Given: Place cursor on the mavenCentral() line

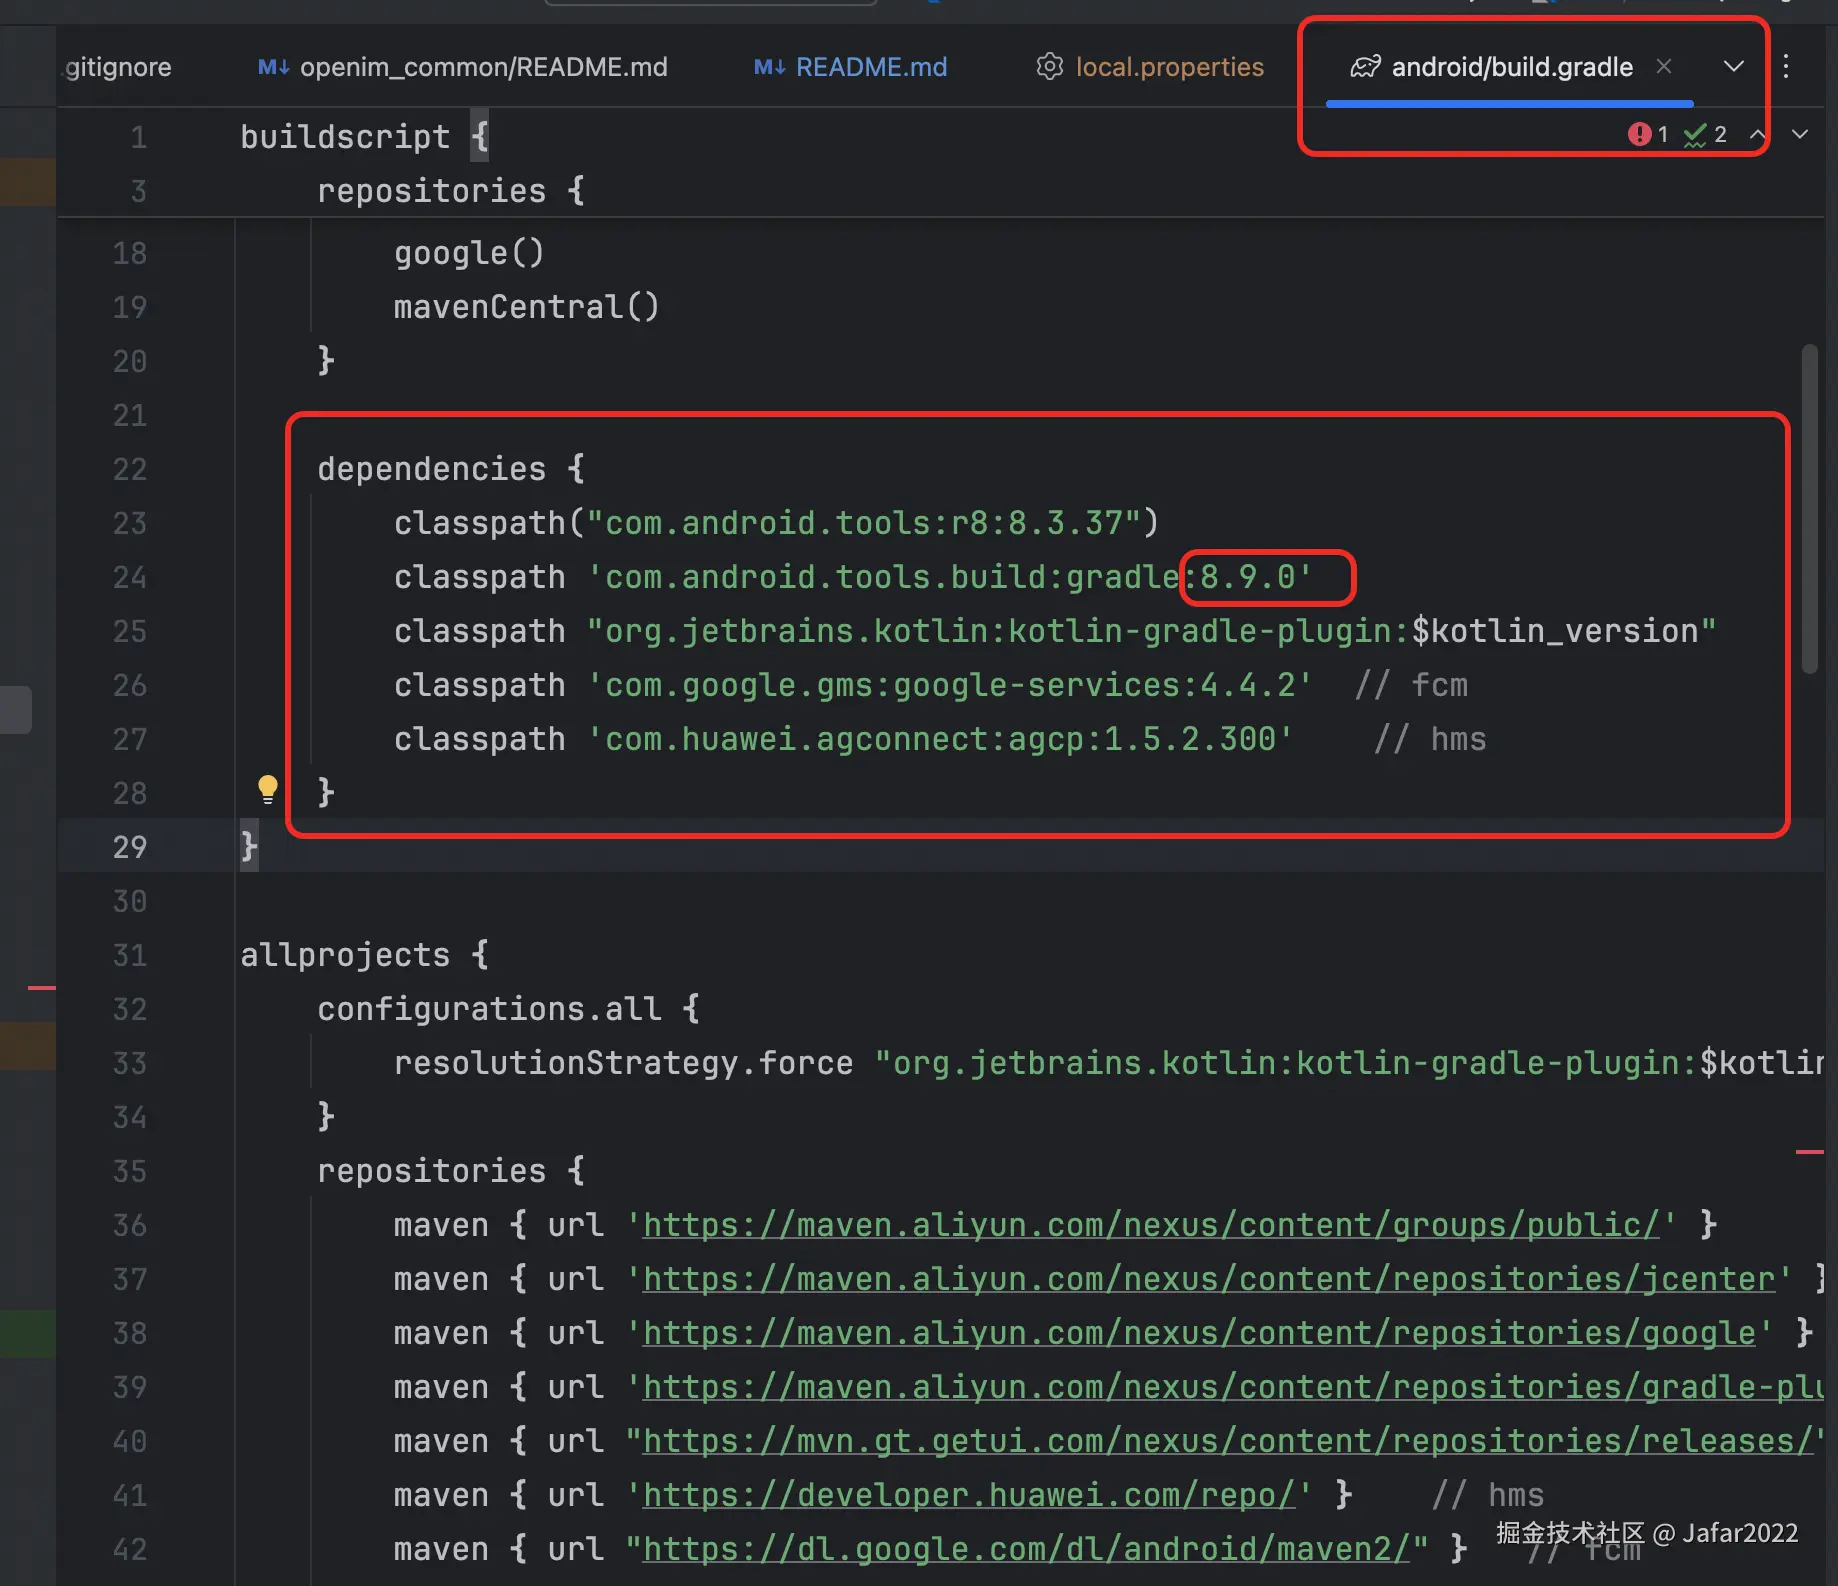Looking at the screenshot, I should tap(527, 307).
